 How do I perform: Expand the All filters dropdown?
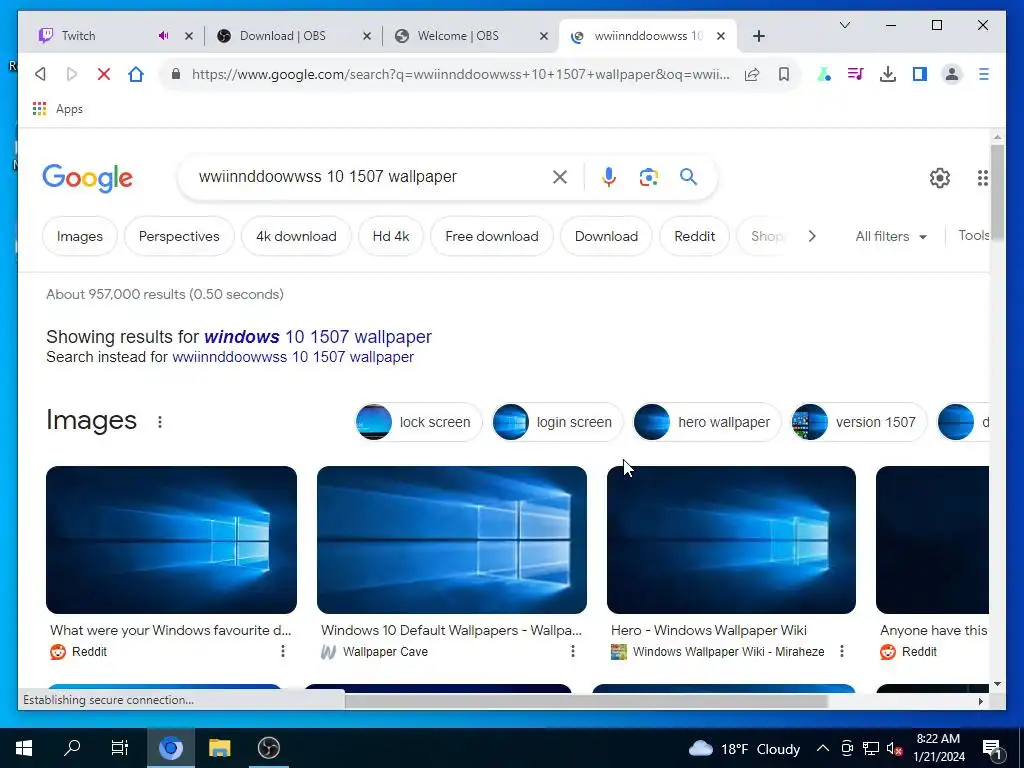891,236
